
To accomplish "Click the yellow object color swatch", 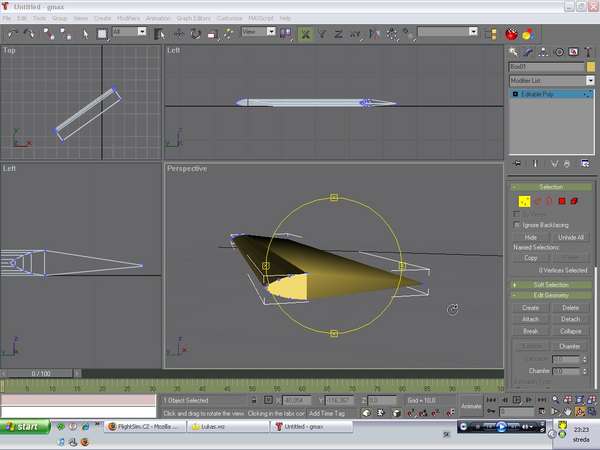I will coord(591,67).
